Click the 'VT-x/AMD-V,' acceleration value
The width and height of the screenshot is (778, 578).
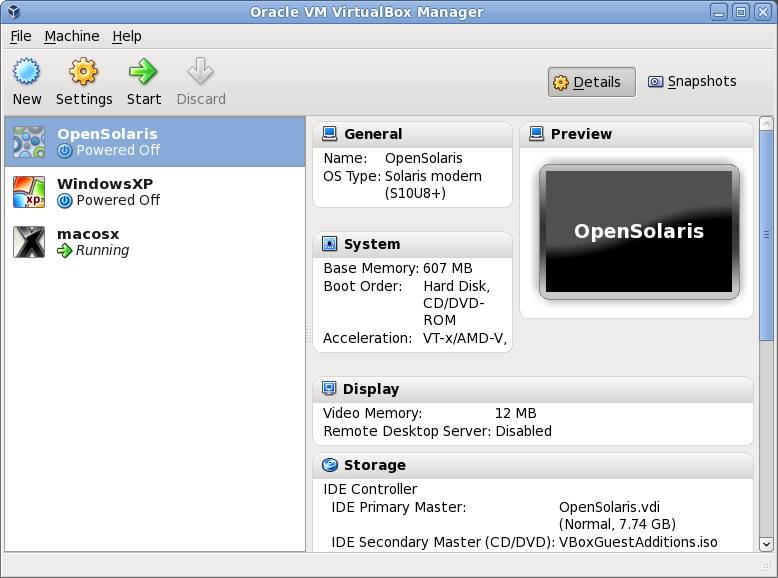pyautogui.click(x=464, y=338)
